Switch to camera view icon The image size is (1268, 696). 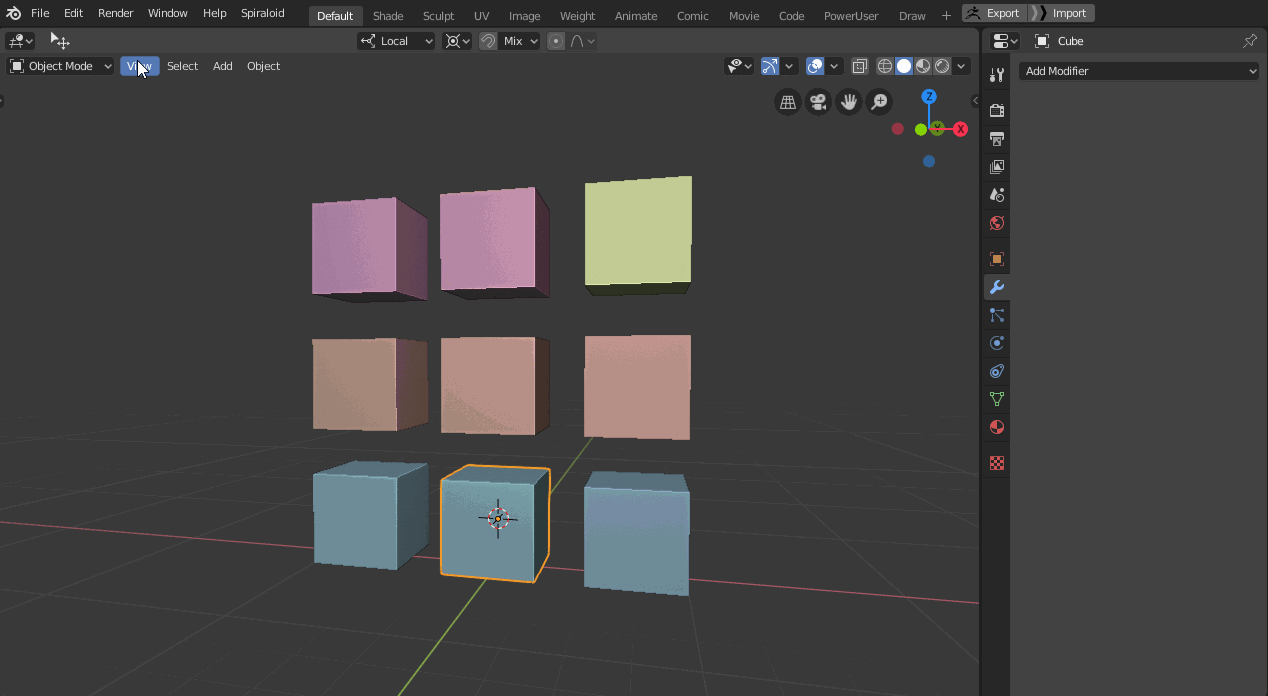coord(819,102)
